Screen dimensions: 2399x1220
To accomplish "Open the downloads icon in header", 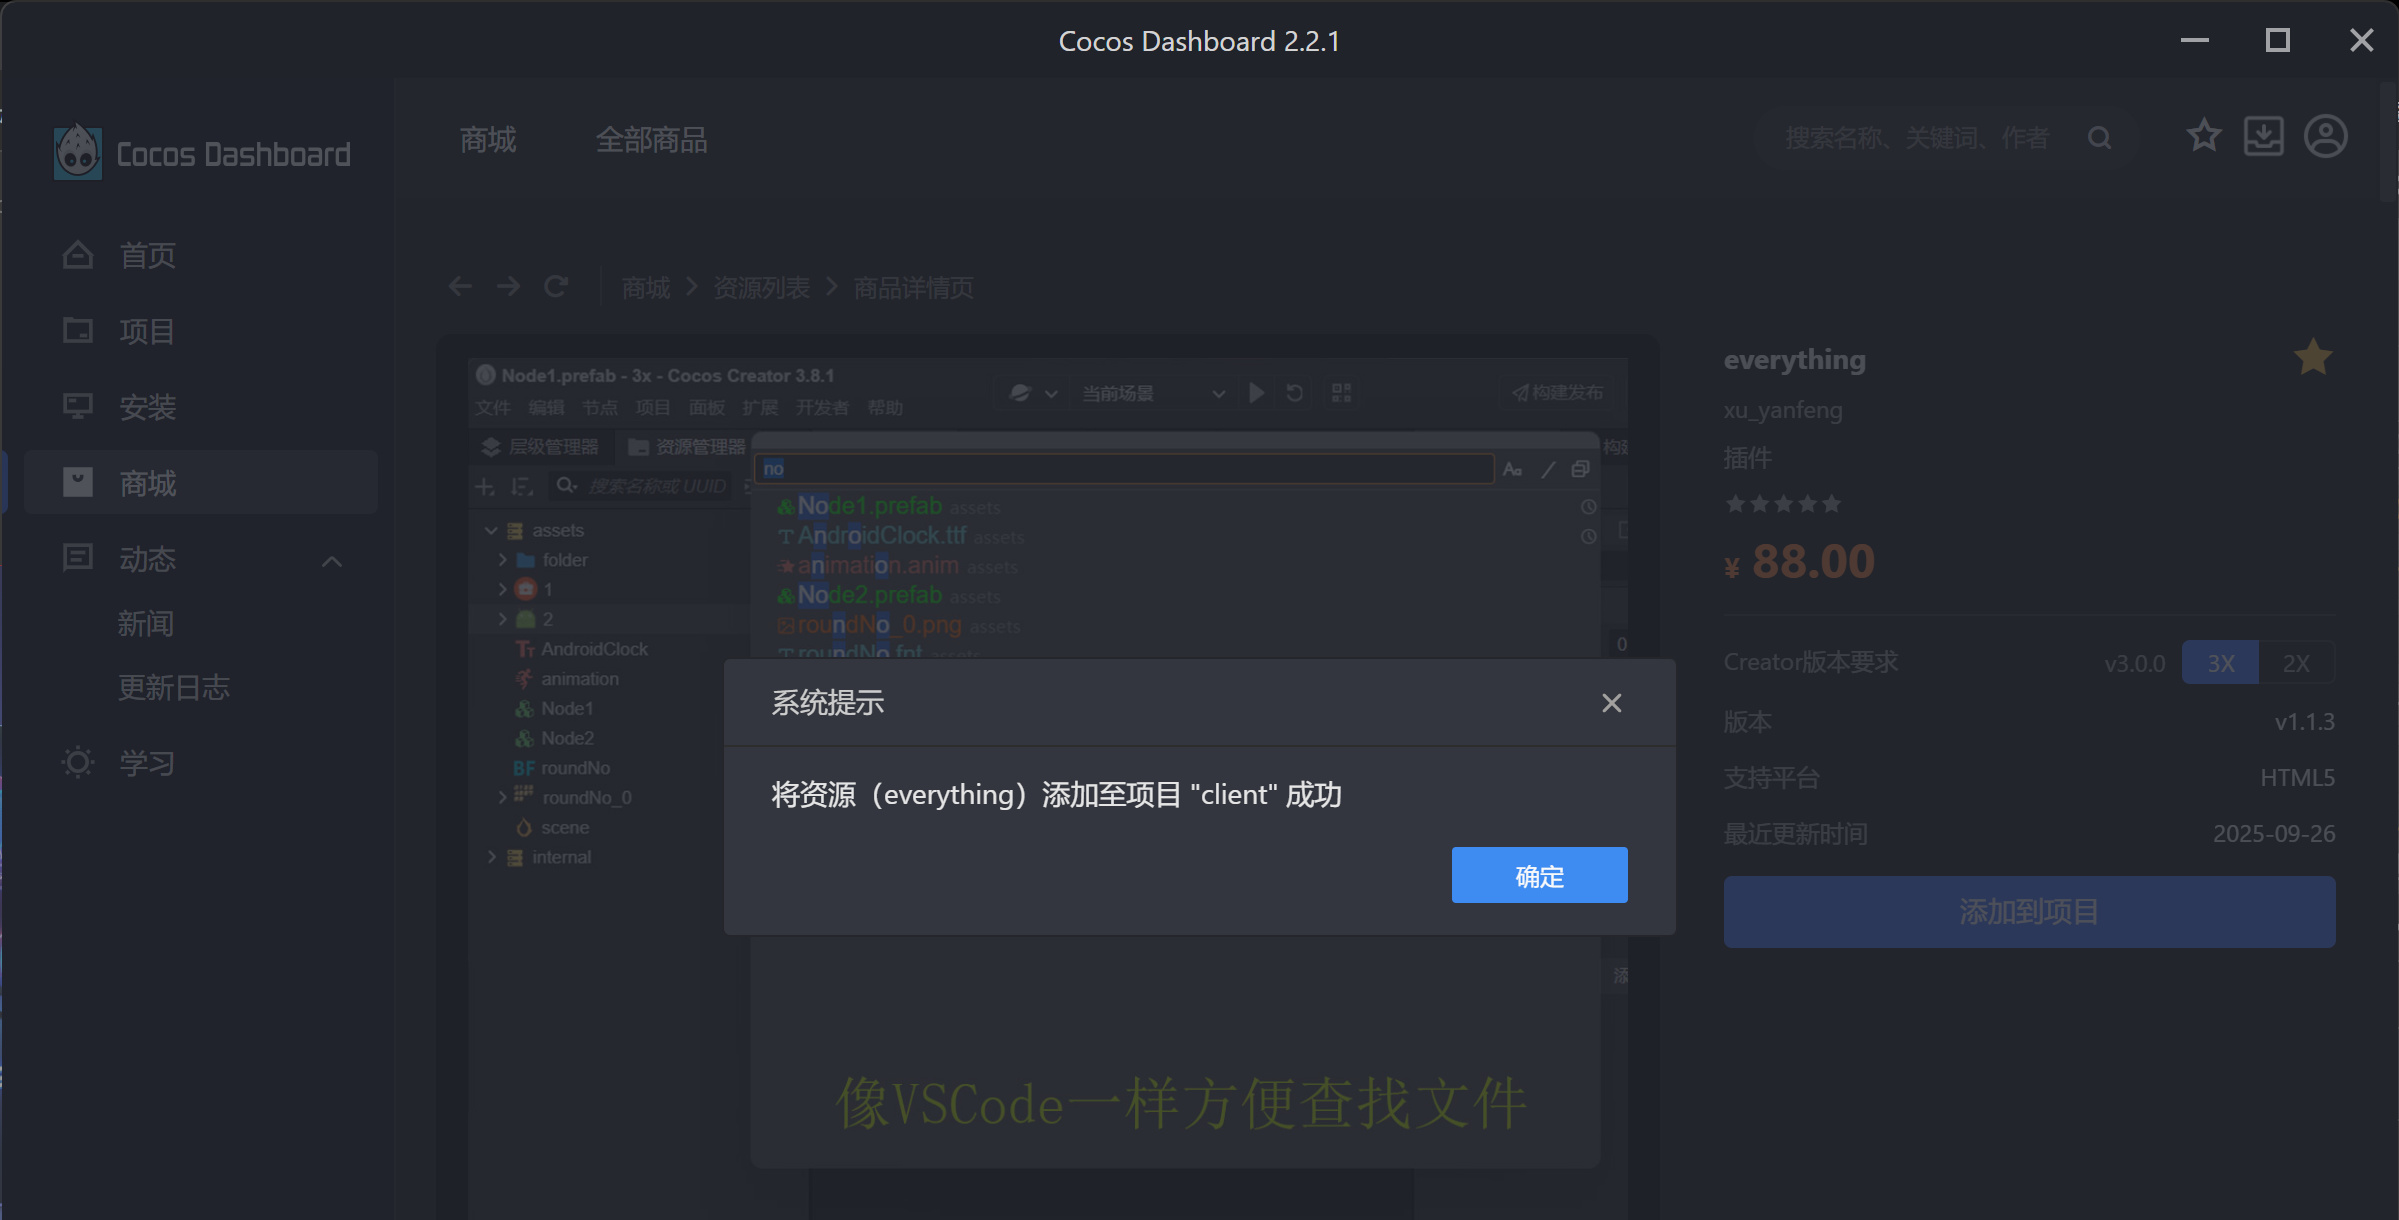I will 2263,136.
